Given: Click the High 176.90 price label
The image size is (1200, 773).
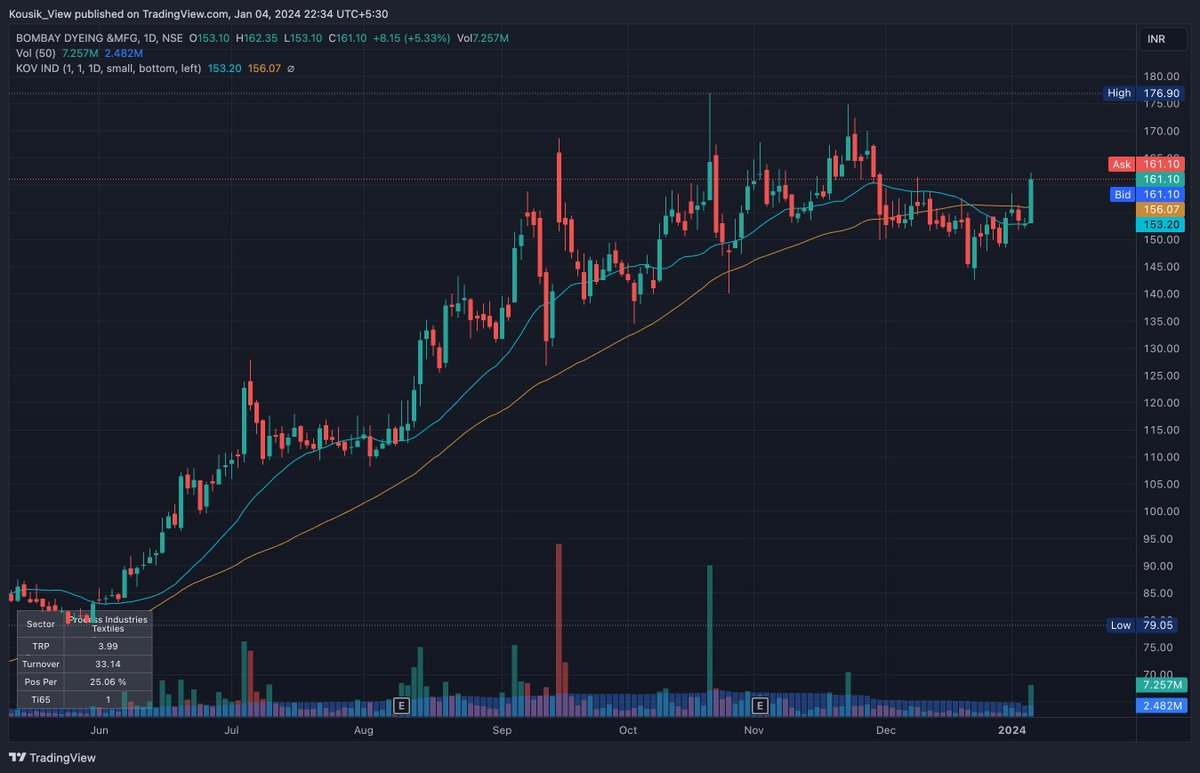Looking at the screenshot, I should pos(1142,93).
